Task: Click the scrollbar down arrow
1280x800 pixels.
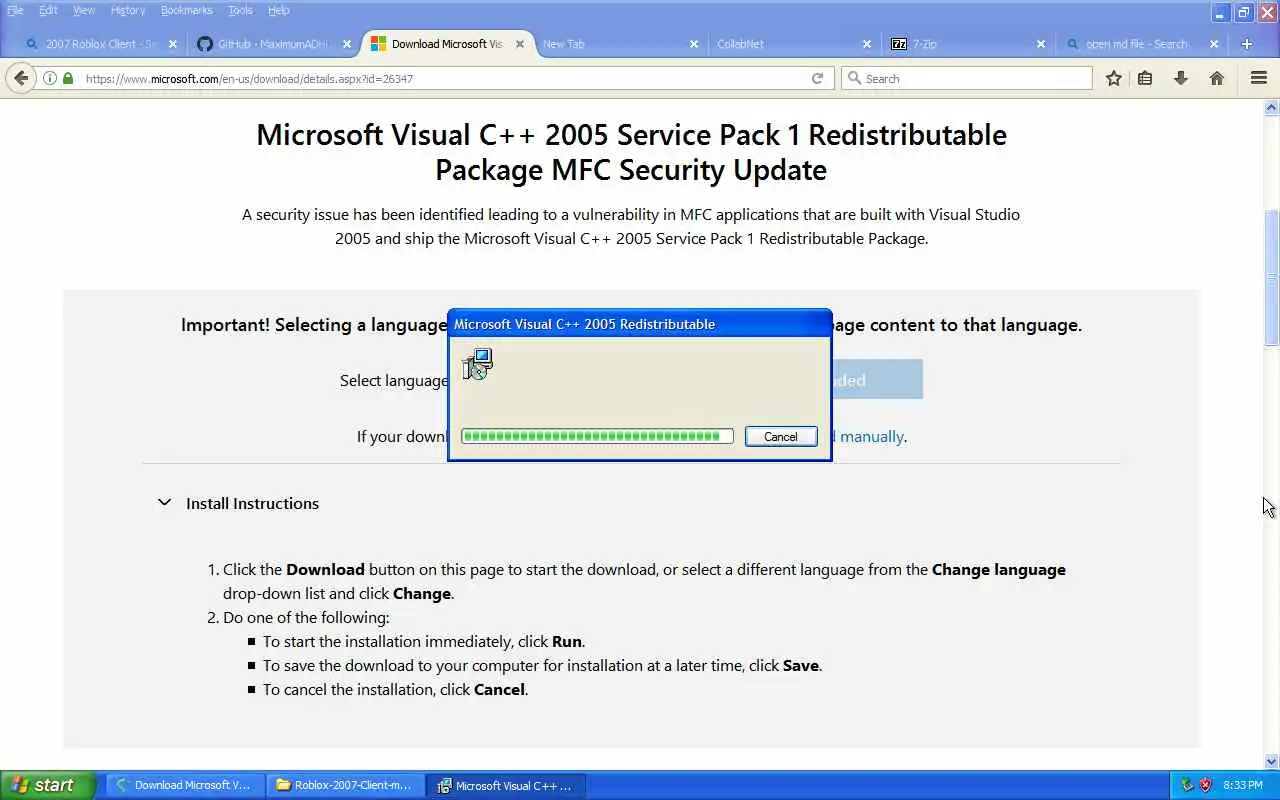Action: point(1272,761)
